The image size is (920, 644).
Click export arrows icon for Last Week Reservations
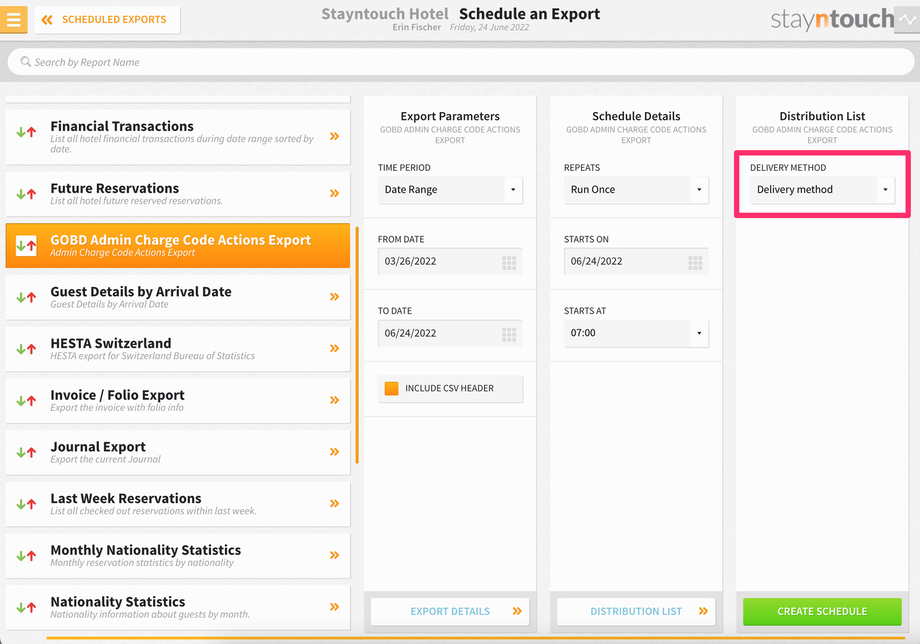point(26,503)
